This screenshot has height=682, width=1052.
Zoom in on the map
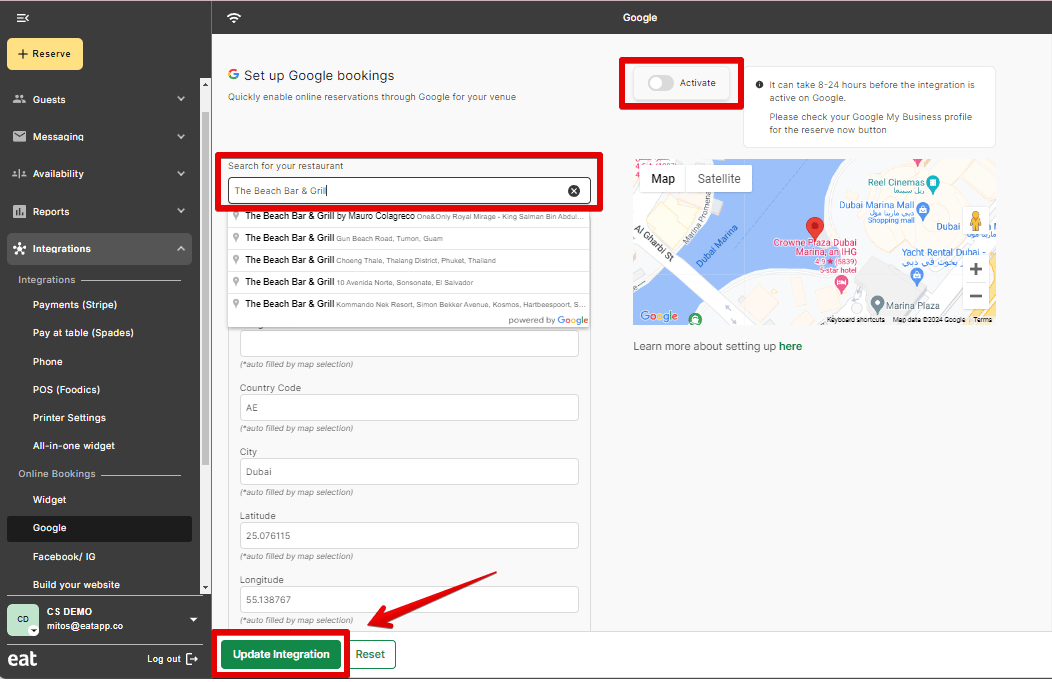tap(976, 269)
